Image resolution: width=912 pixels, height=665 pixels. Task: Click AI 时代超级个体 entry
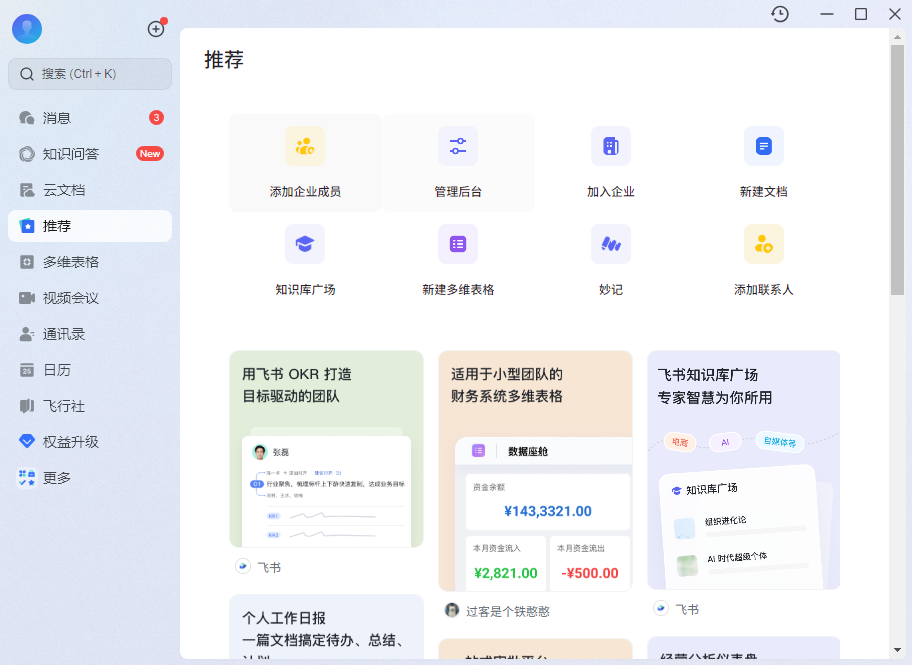[x=737, y=557]
